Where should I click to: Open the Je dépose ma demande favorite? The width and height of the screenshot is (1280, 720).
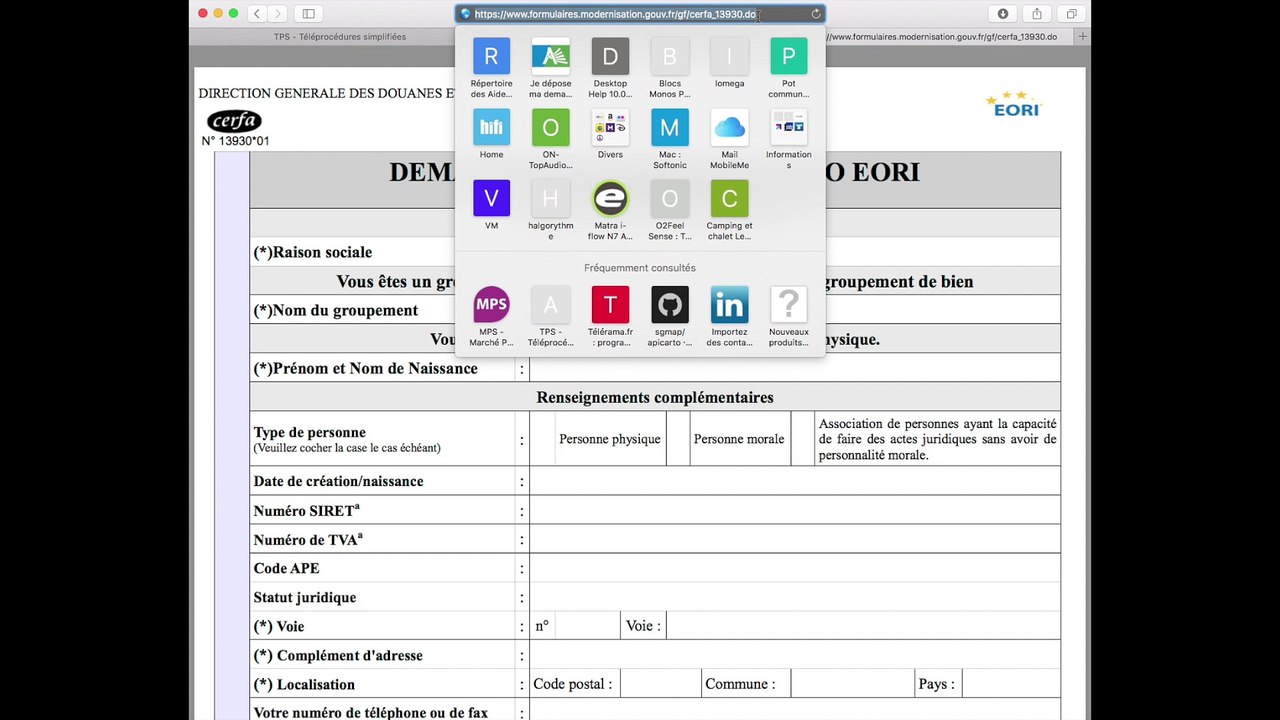pos(550,67)
